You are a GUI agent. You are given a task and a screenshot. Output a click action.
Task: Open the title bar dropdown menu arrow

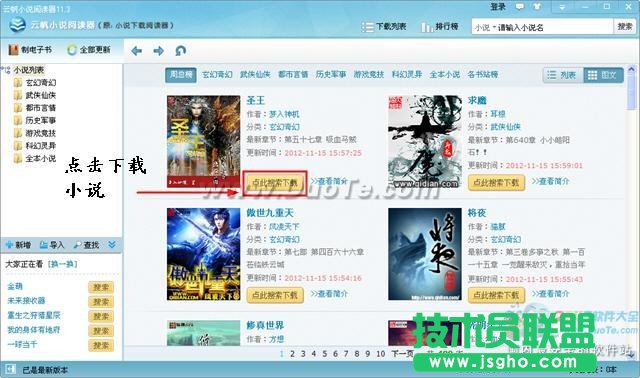(562, 7)
